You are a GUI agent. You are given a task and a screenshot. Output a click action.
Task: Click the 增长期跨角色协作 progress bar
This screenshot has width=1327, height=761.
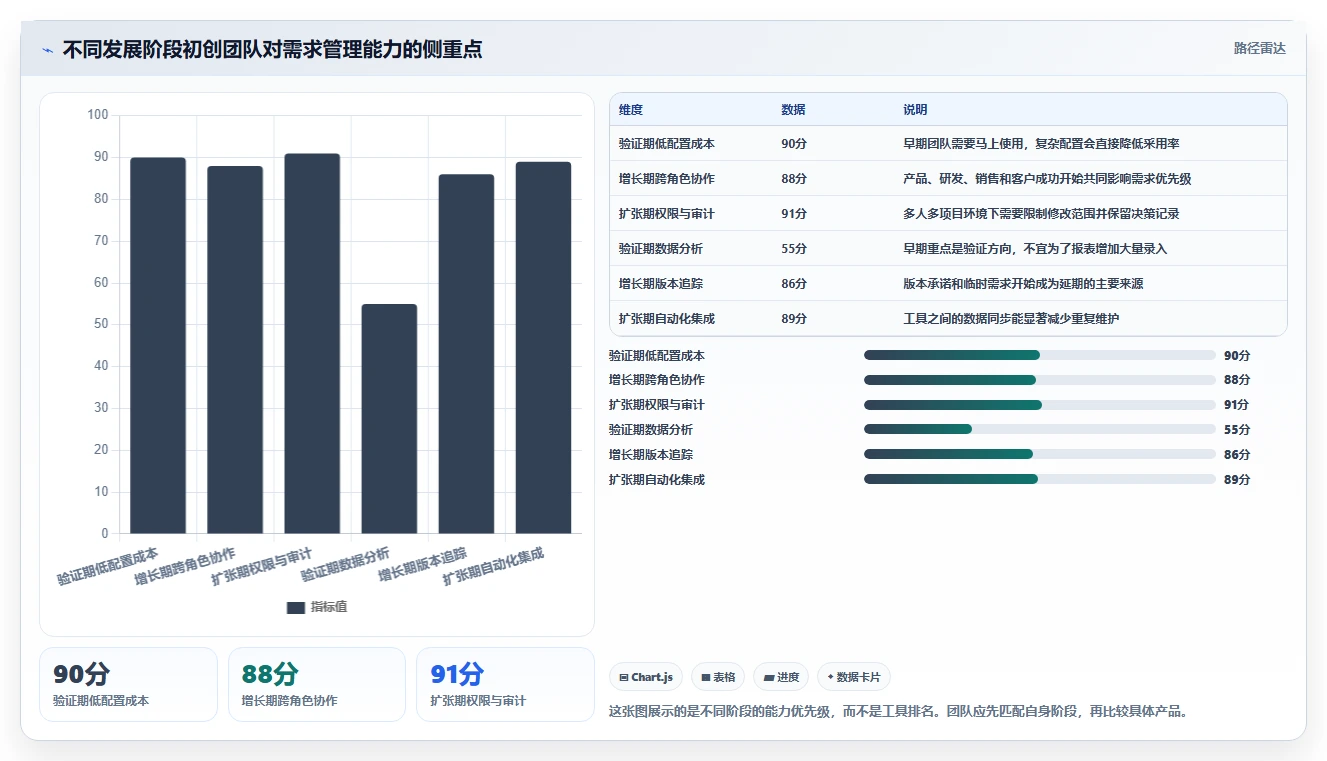coord(1040,380)
